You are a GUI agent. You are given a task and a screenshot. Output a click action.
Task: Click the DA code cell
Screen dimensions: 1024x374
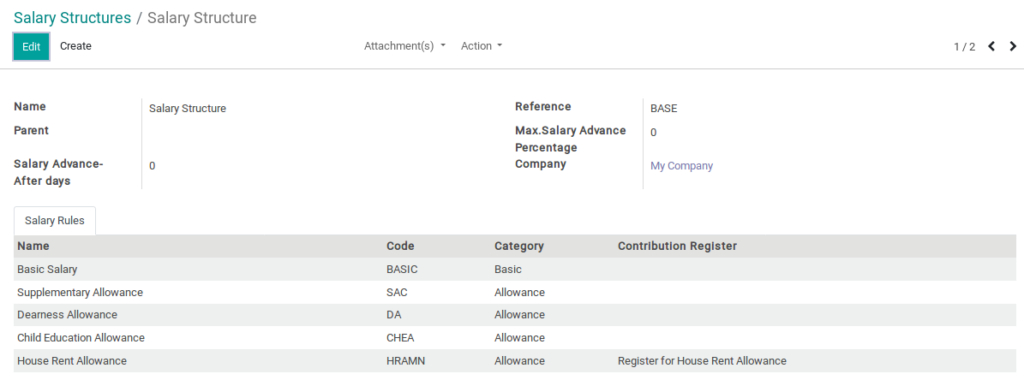tap(394, 315)
